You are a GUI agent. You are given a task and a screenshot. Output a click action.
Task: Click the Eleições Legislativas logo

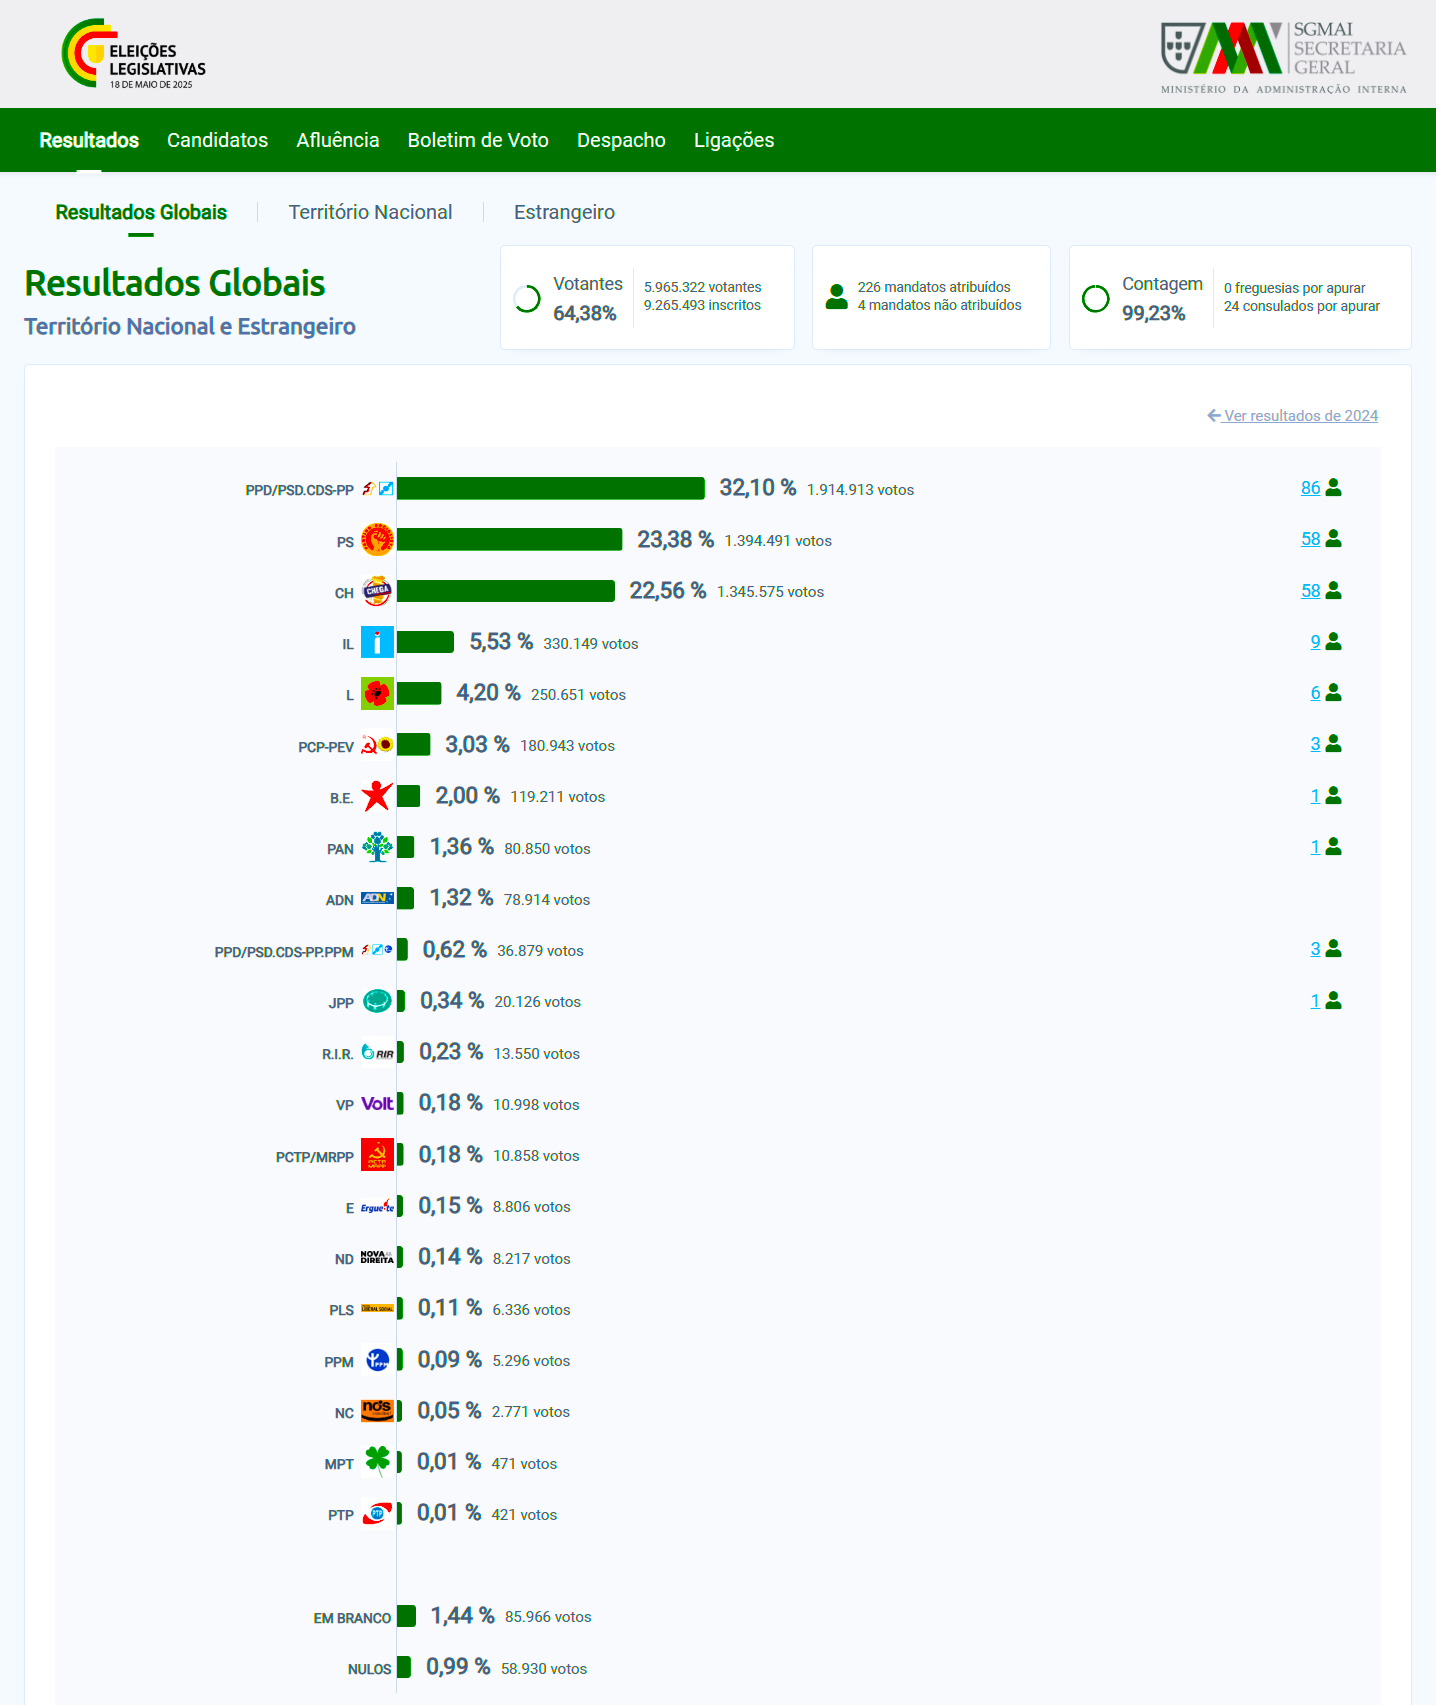click(x=133, y=54)
